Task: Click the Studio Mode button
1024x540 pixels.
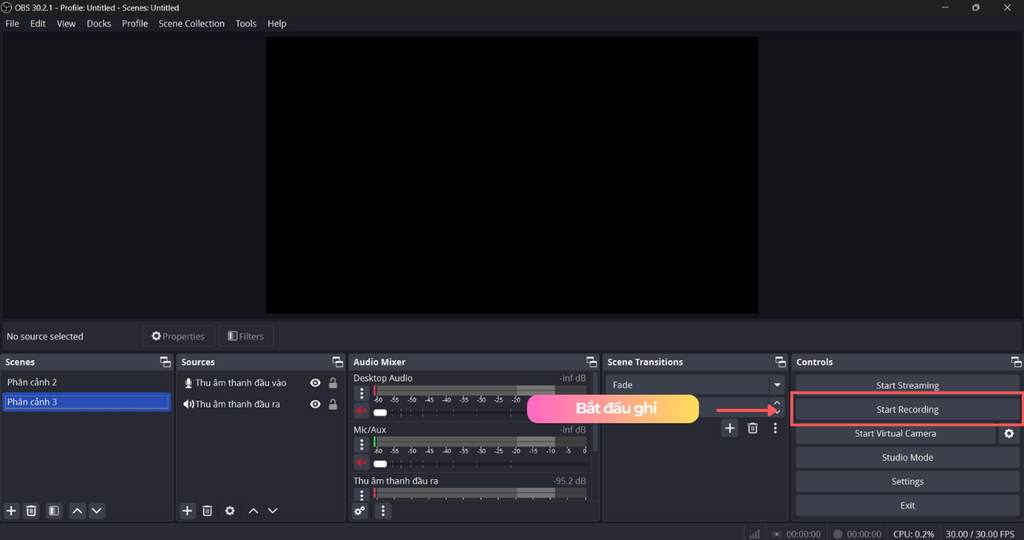Action: point(907,458)
